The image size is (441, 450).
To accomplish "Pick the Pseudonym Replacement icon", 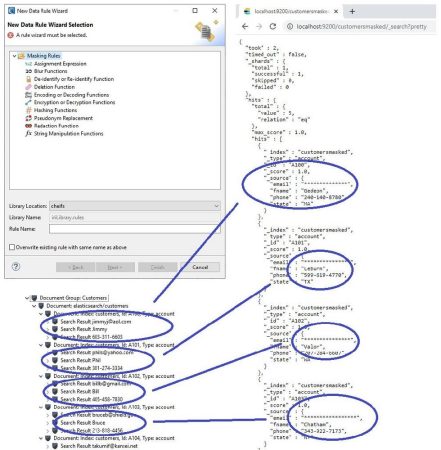I will tap(29, 118).
